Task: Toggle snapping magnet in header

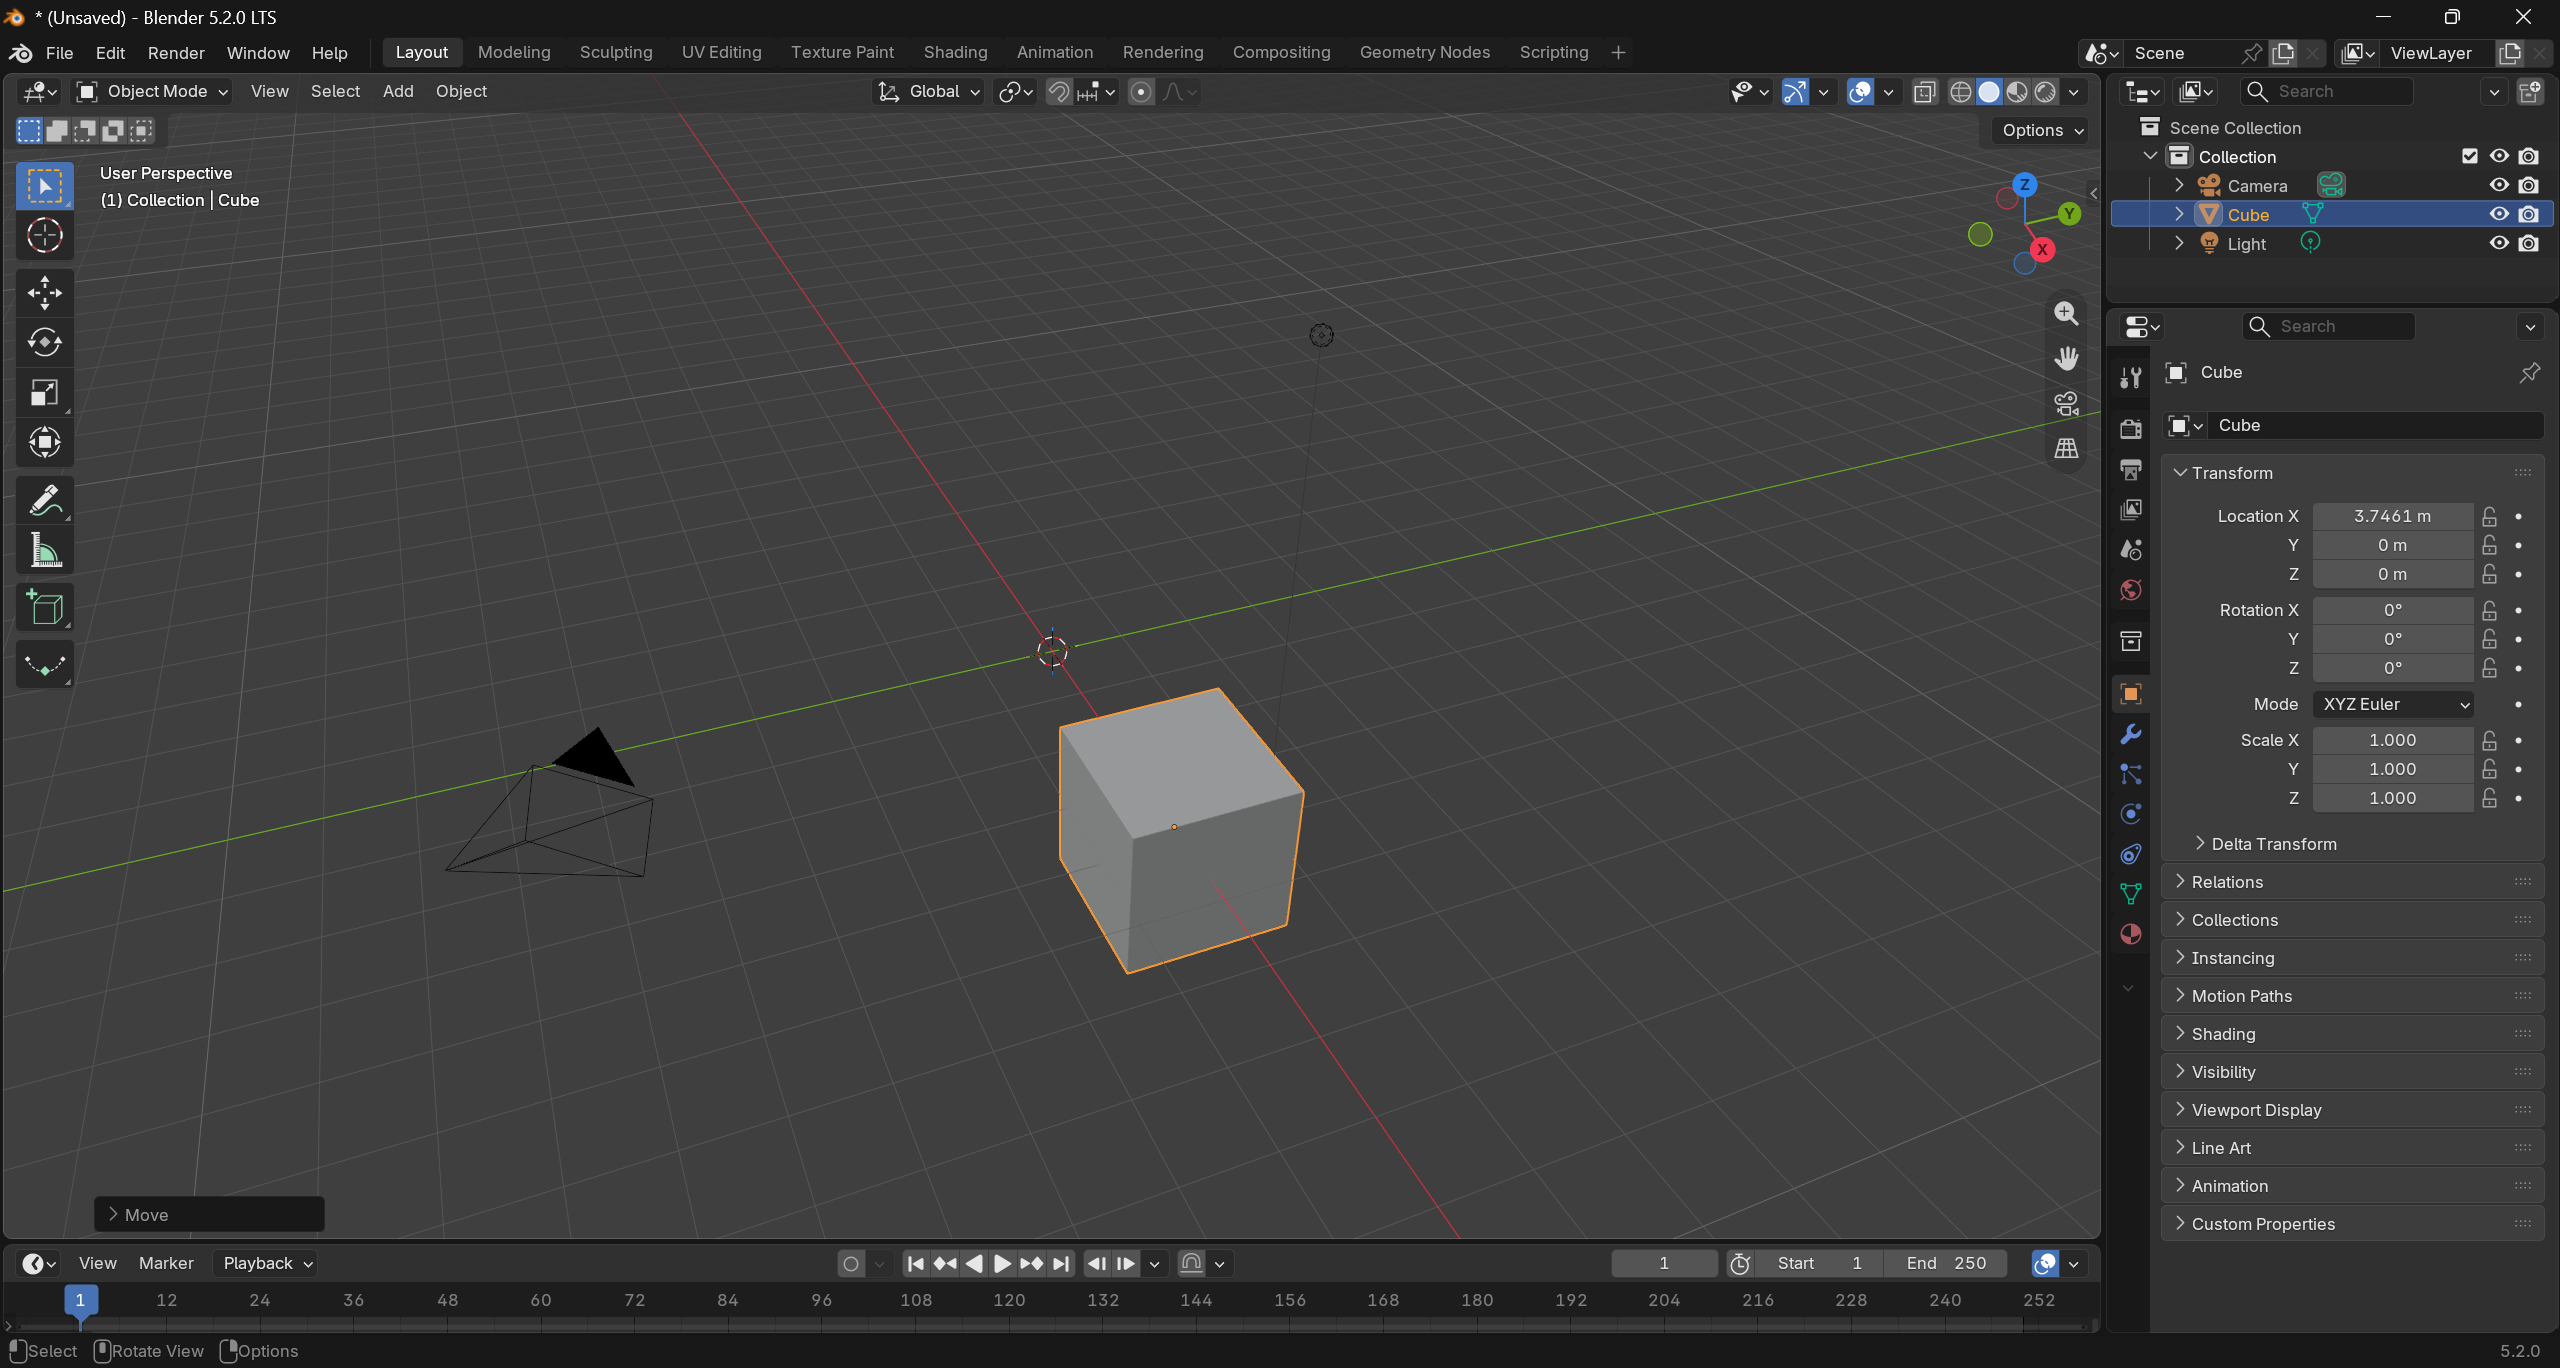Action: coord(1058,92)
